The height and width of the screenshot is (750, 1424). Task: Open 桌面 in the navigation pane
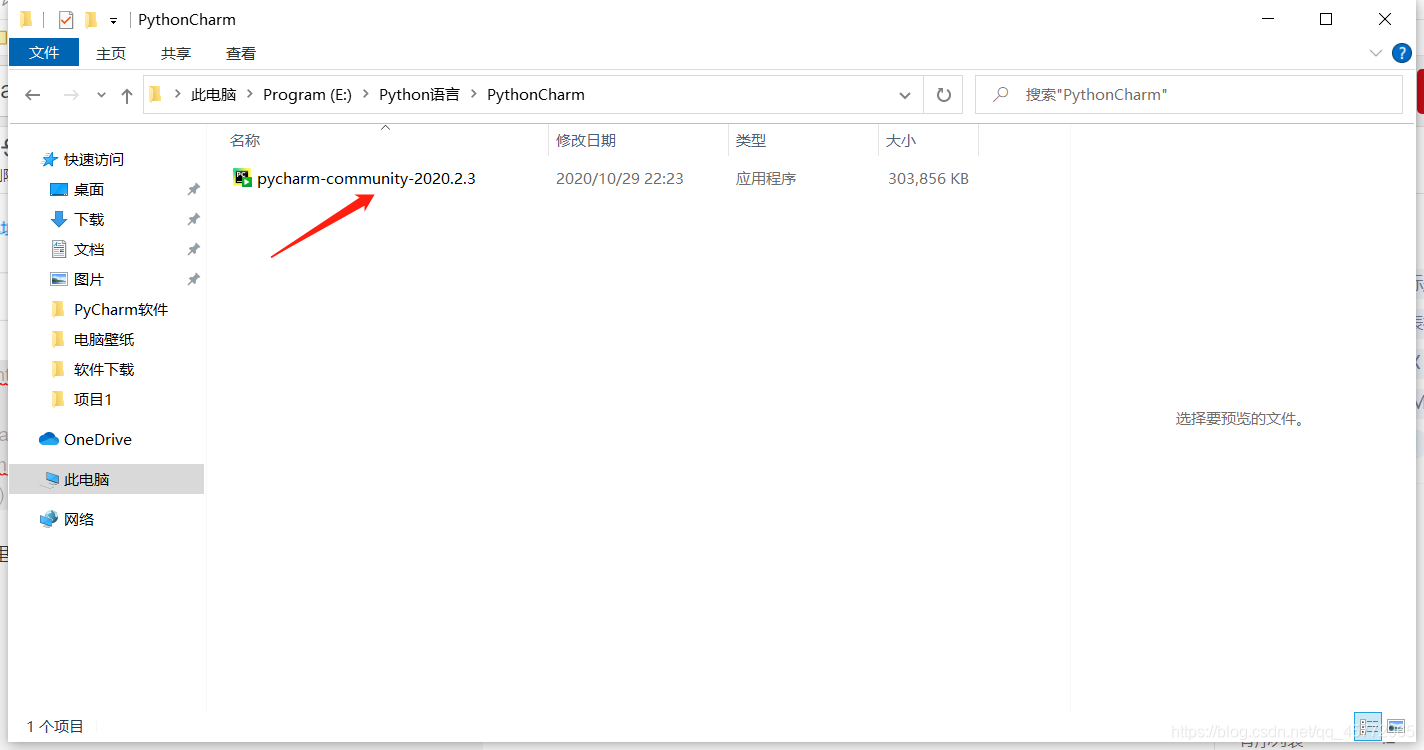coord(89,190)
